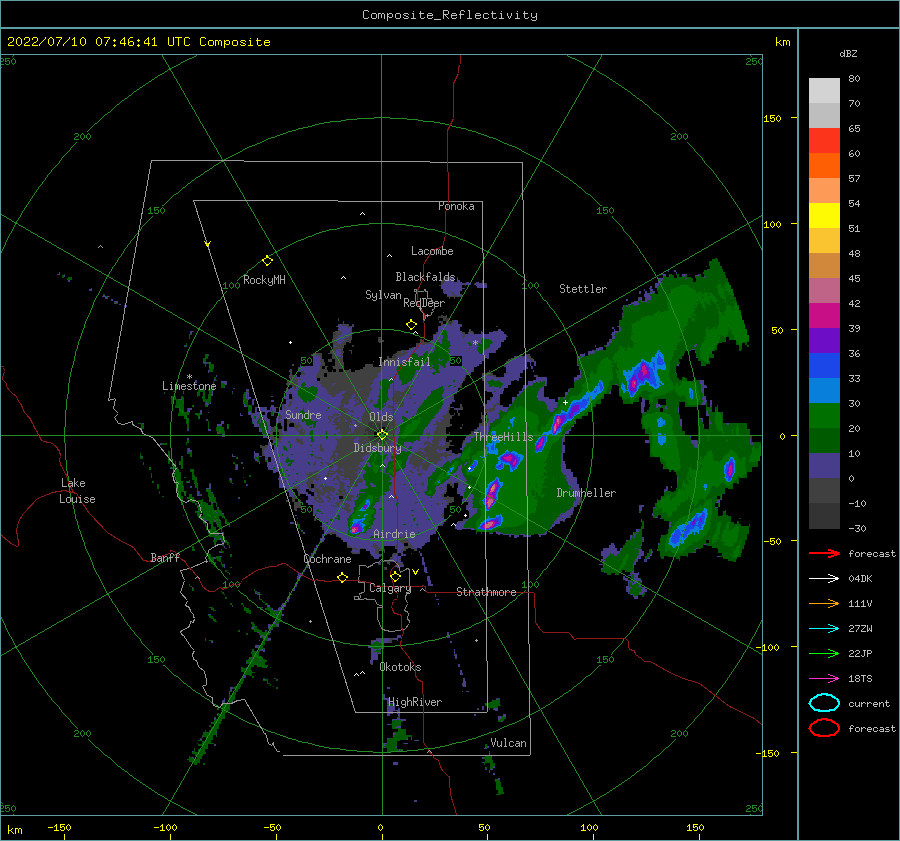The height and width of the screenshot is (841, 900).
Task: Click the Calgary city label
Action: coord(390,588)
